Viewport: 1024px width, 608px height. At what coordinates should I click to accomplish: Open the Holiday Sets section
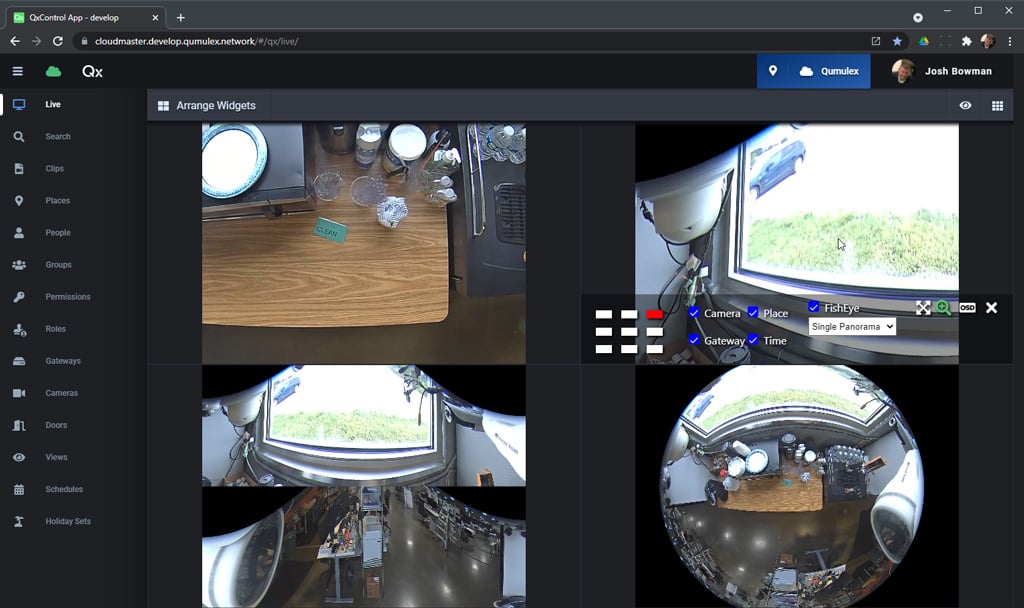pyautogui.click(x=20, y=521)
